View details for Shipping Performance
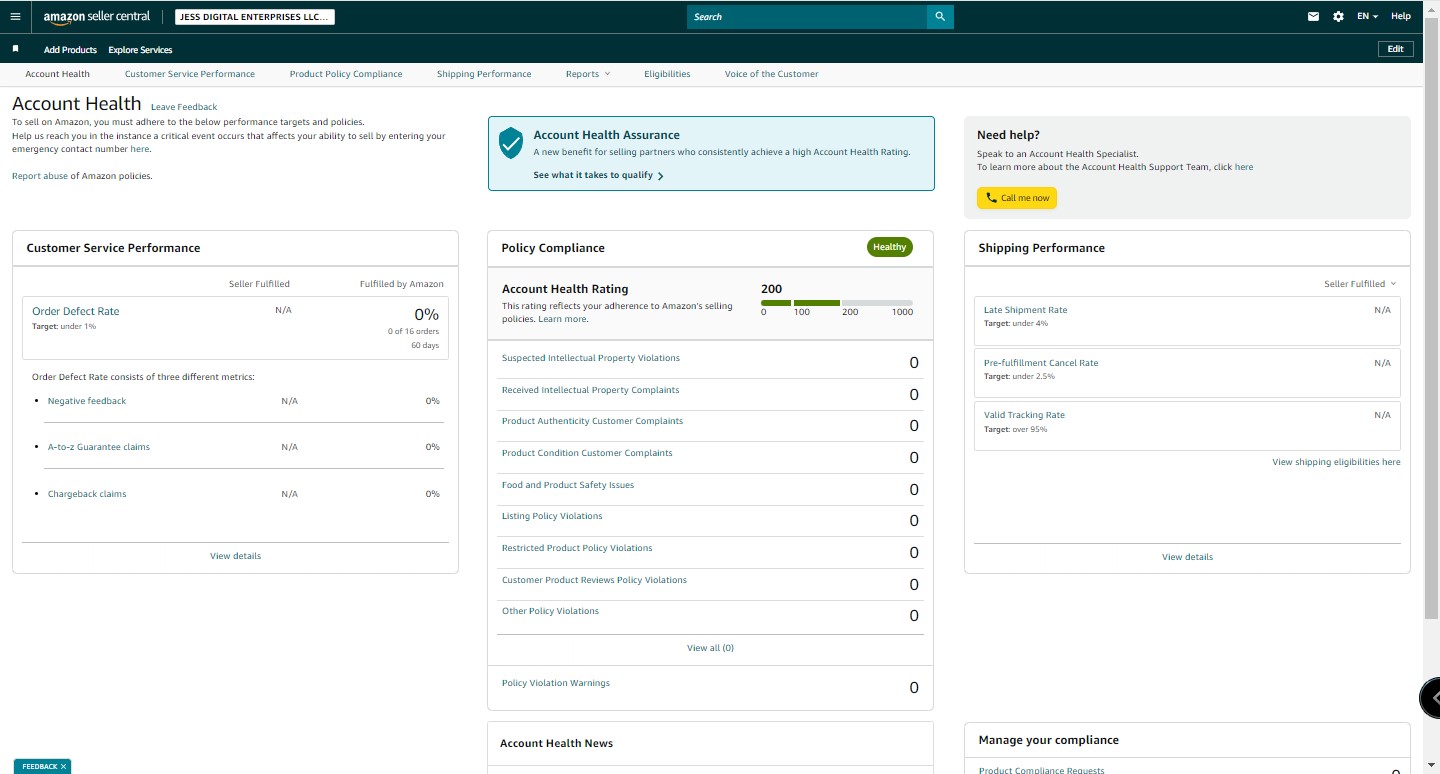The height and width of the screenshot is (774, 1440). pos(1187,557)
